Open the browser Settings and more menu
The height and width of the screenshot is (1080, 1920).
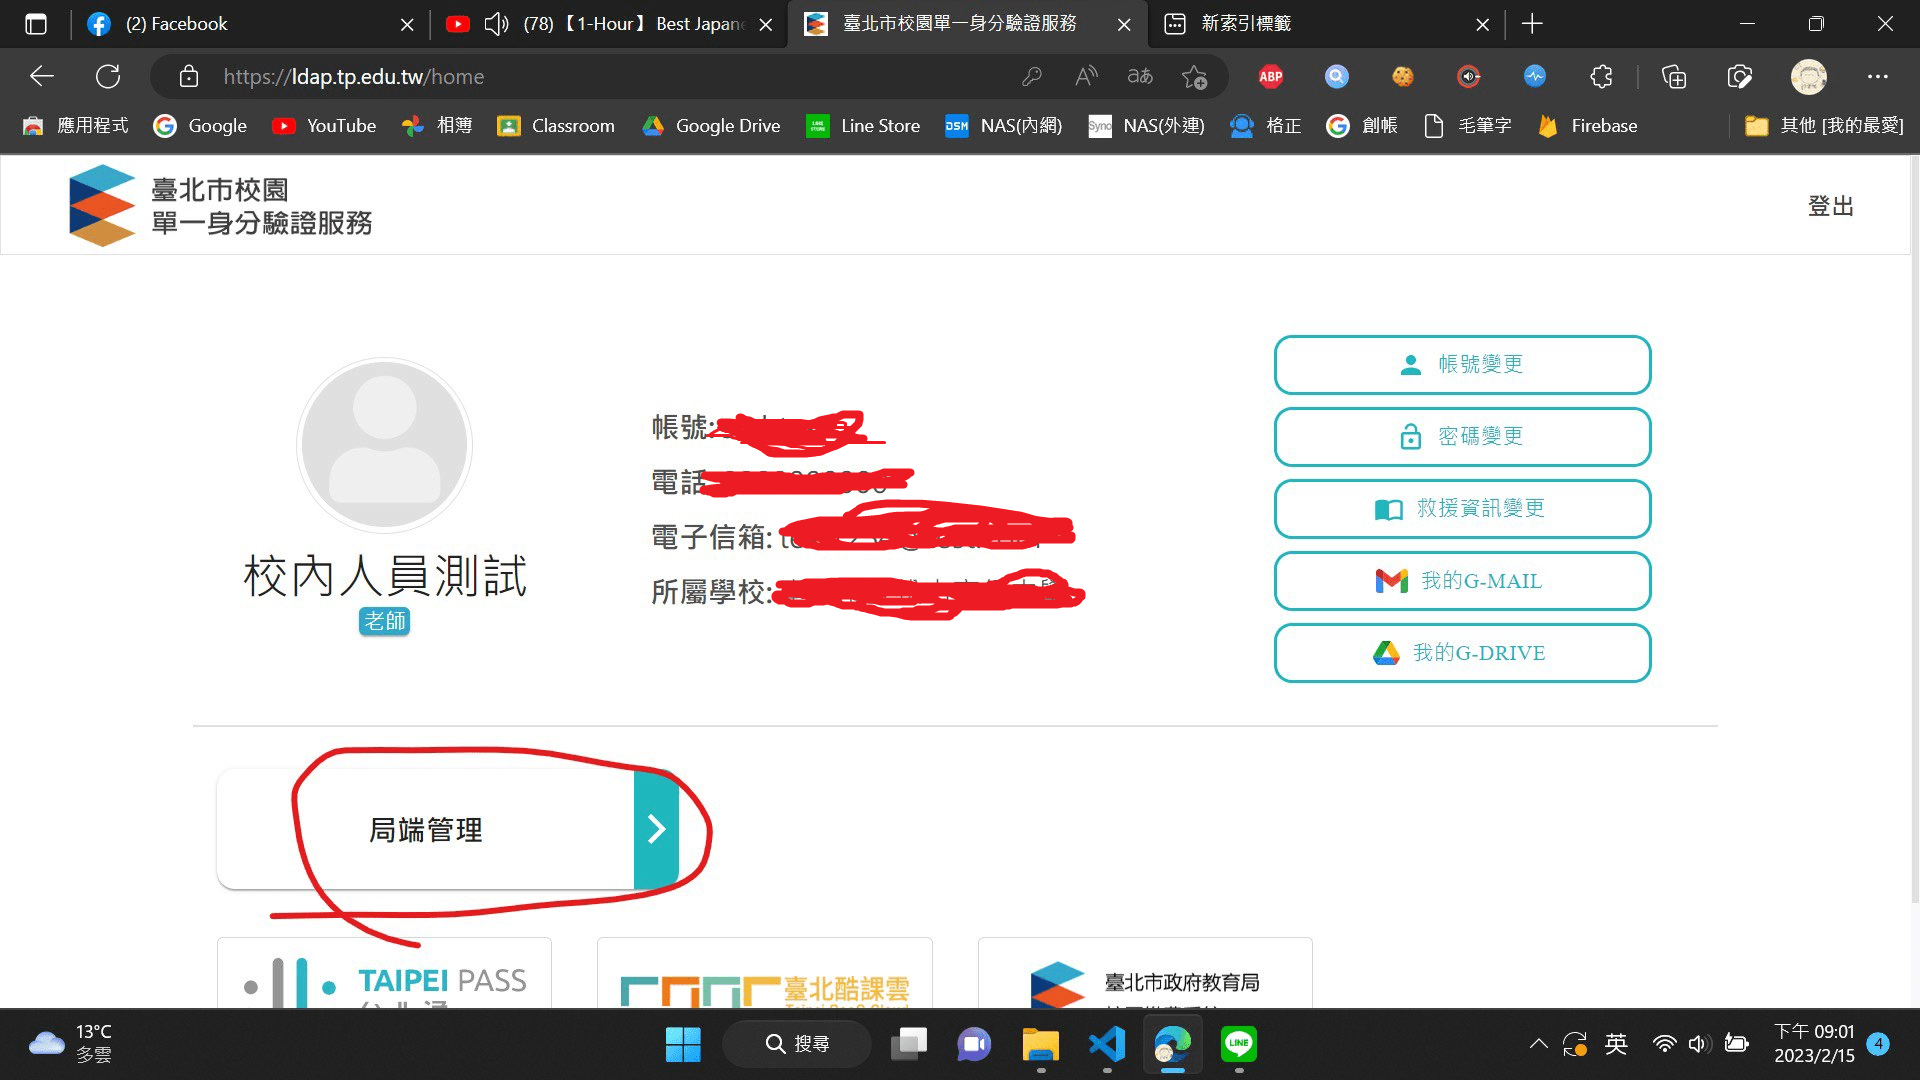(1877, 77)
